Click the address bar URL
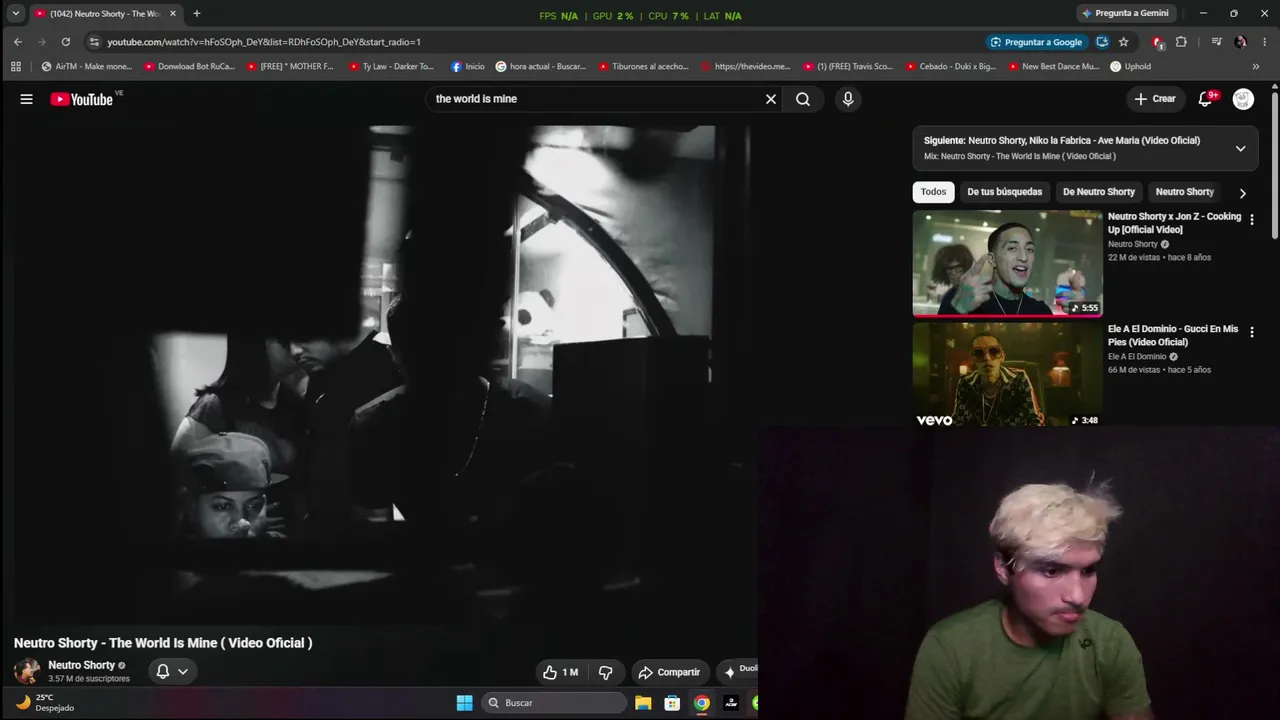 coord(264,42)
